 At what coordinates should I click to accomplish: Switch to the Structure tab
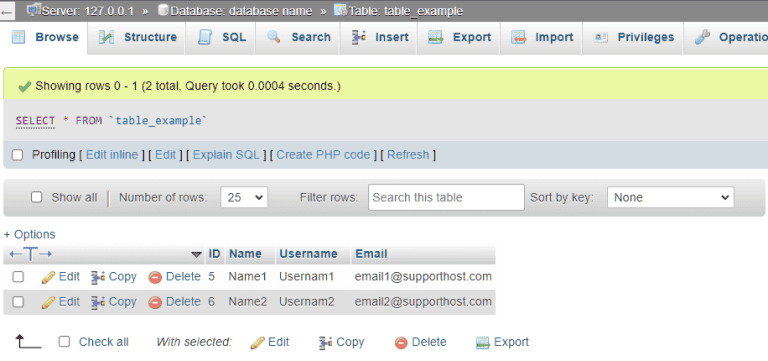pos(137,37)
